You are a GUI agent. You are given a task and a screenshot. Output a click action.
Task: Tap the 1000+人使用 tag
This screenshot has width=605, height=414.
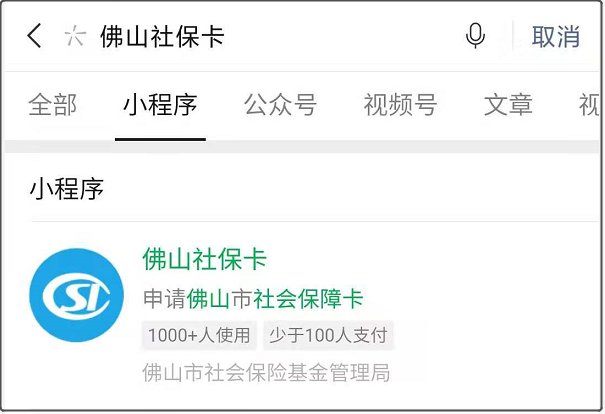[199, 335]
